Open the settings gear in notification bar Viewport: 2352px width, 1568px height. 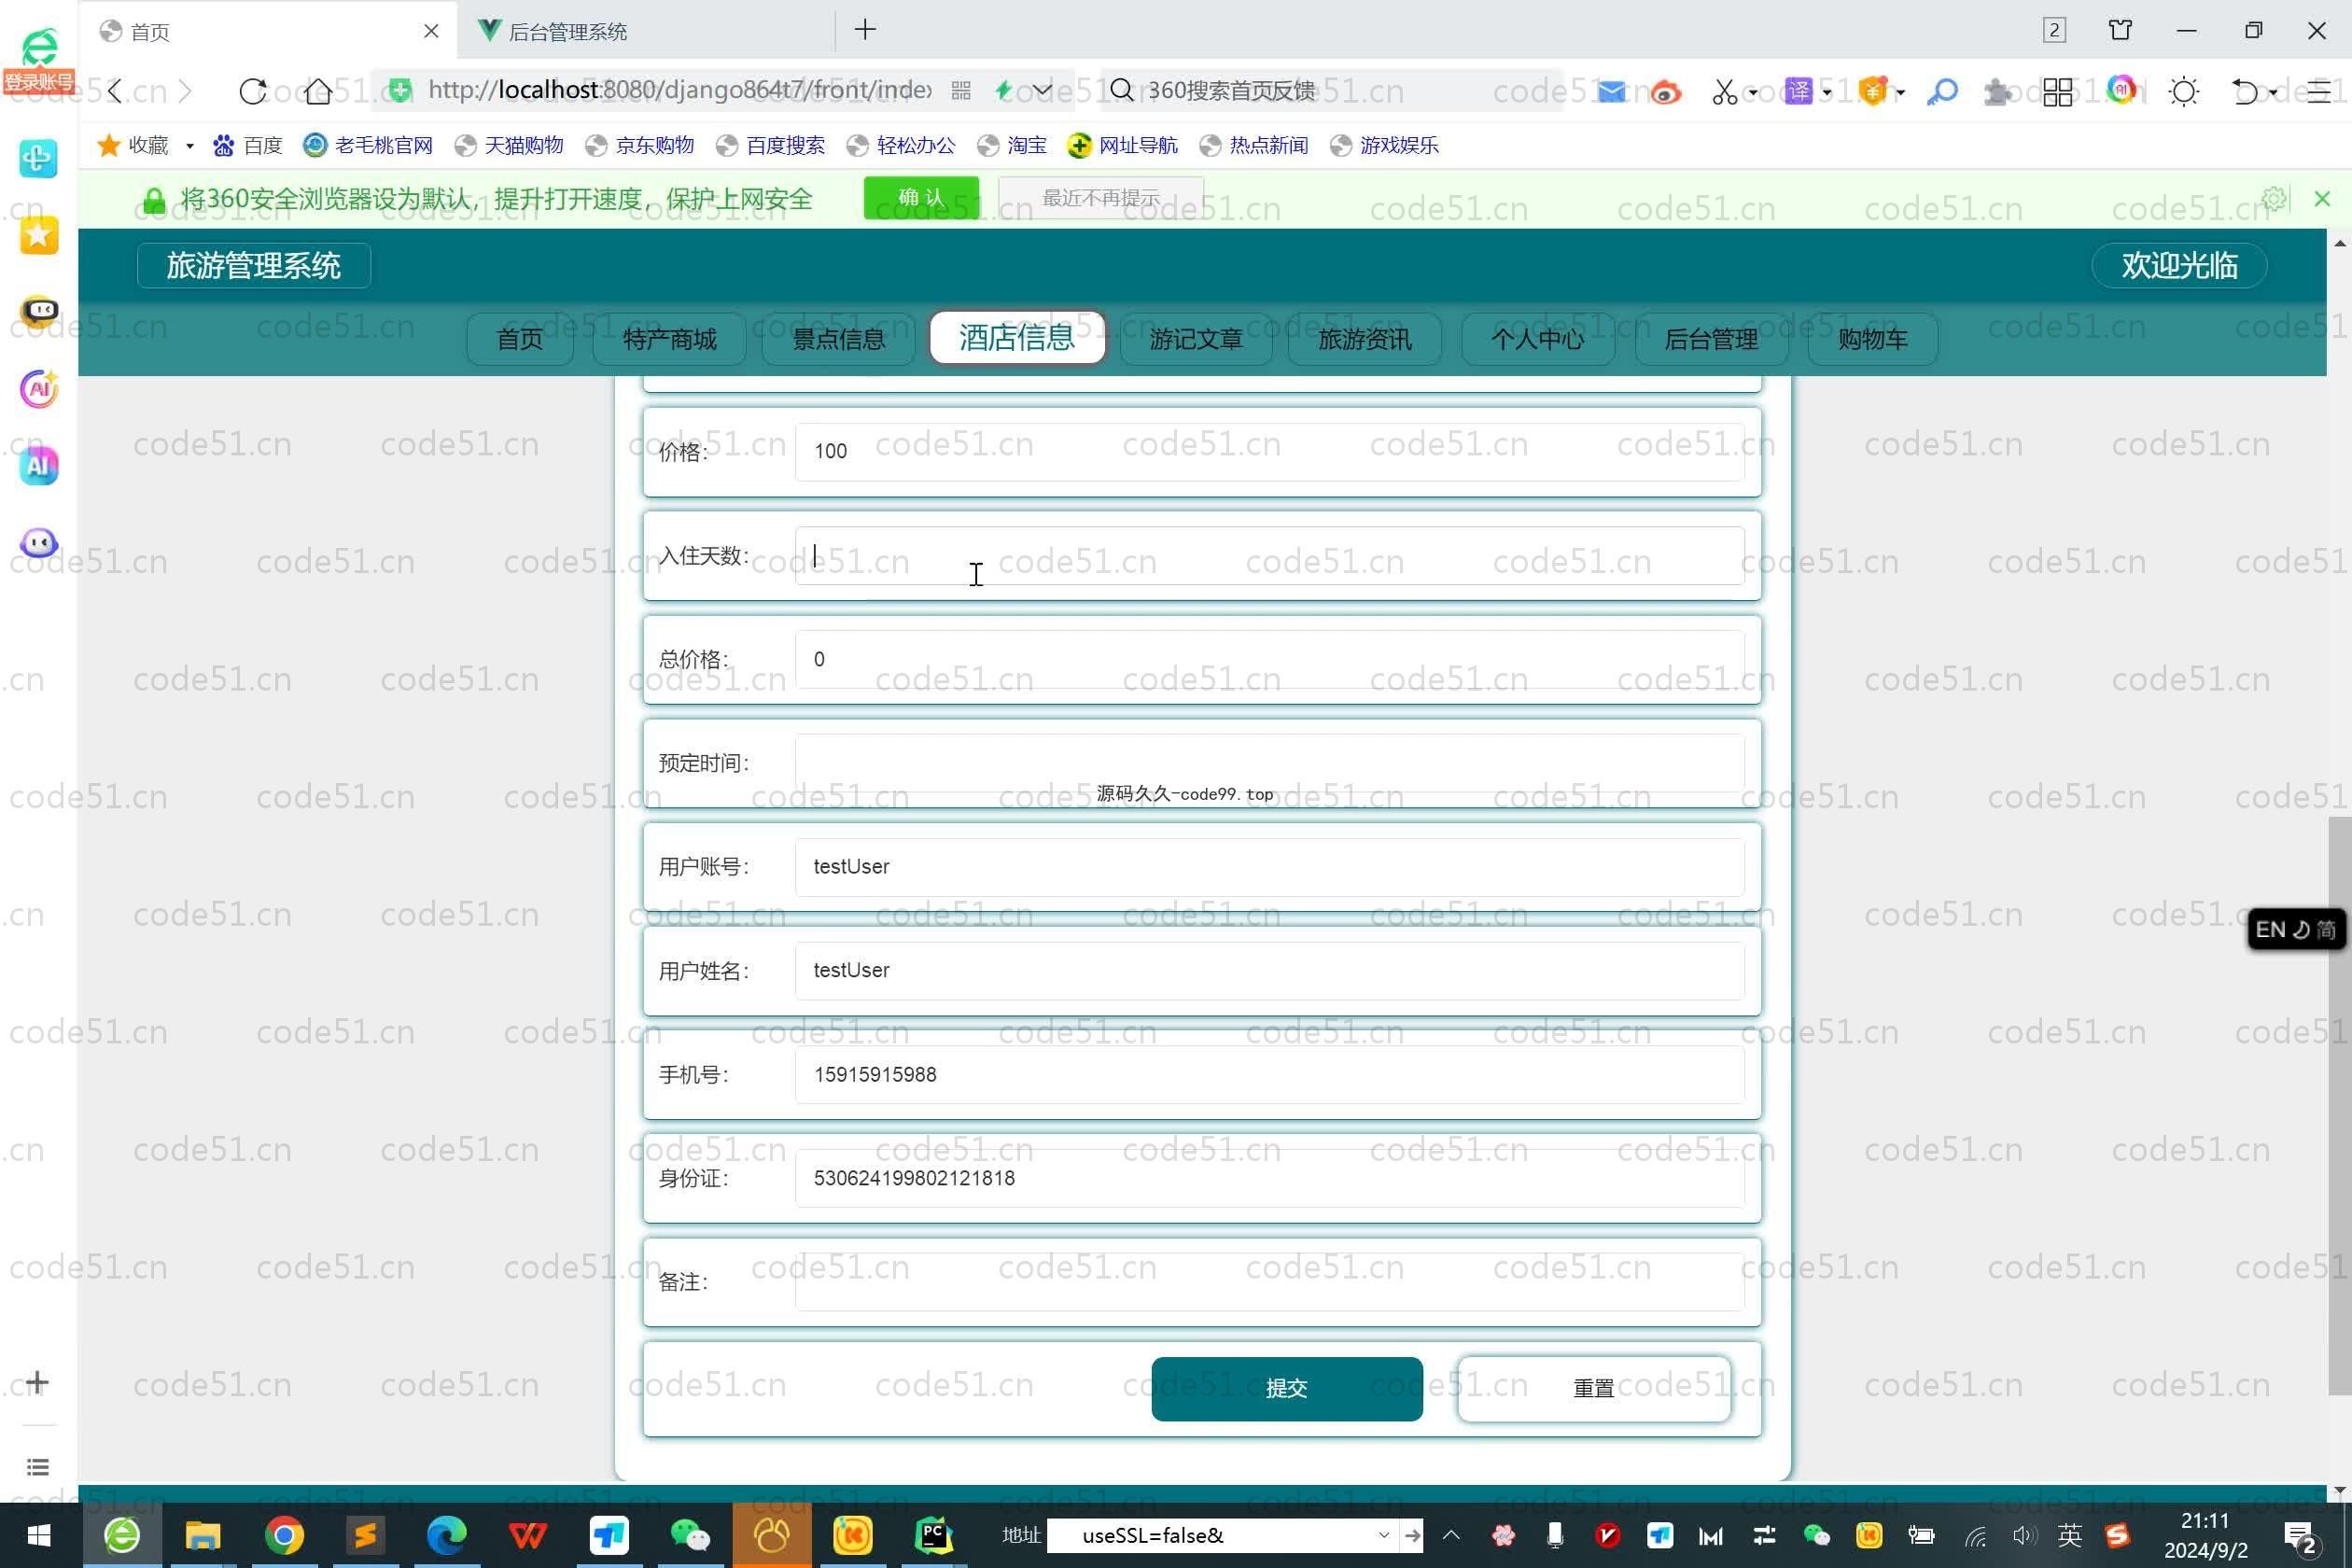coord(2274,198)
